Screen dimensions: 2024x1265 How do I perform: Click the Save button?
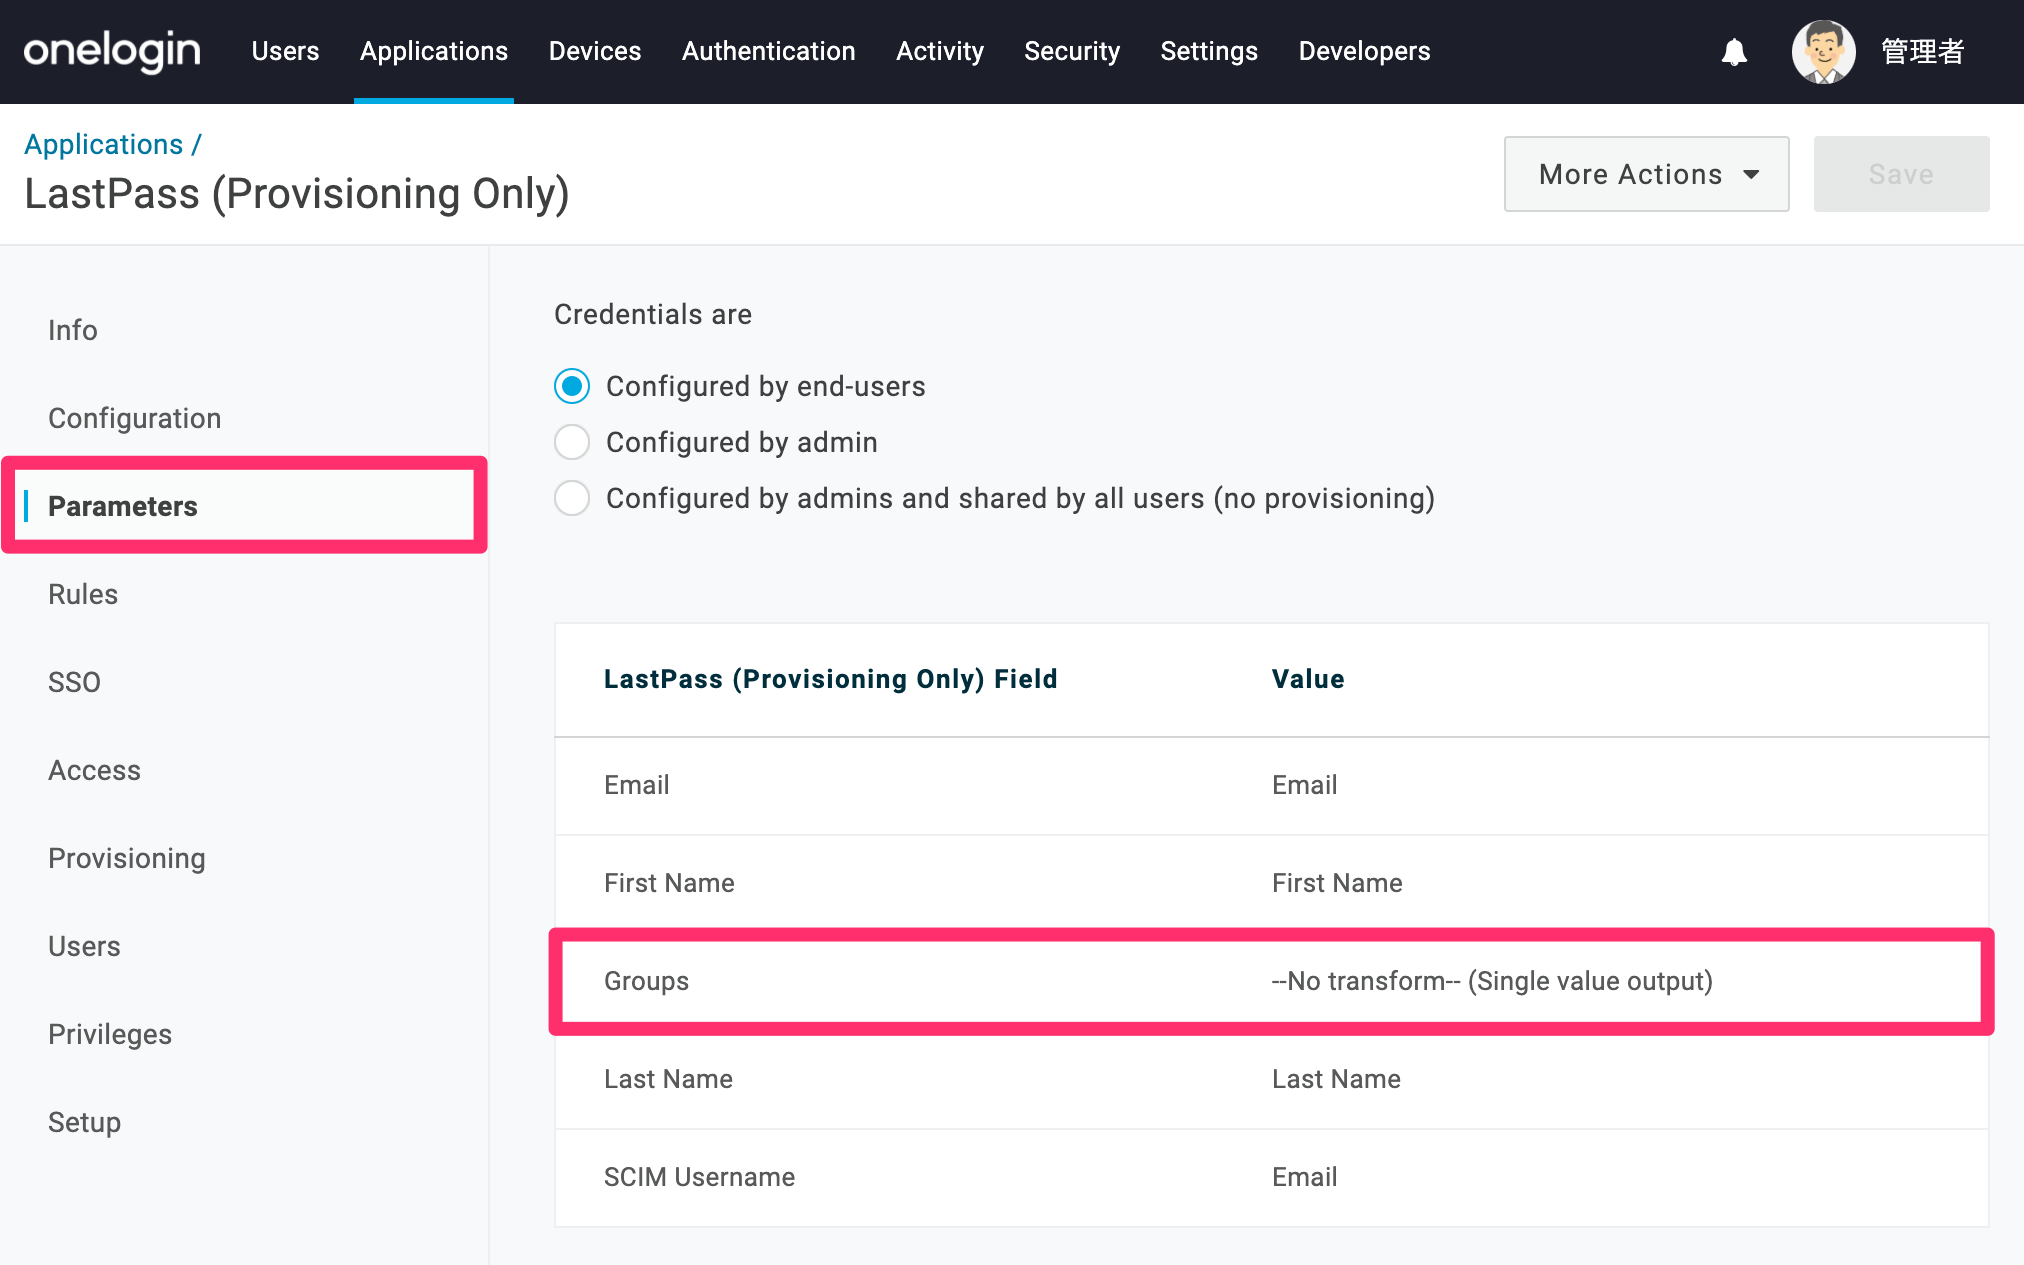pos(1901,174)
